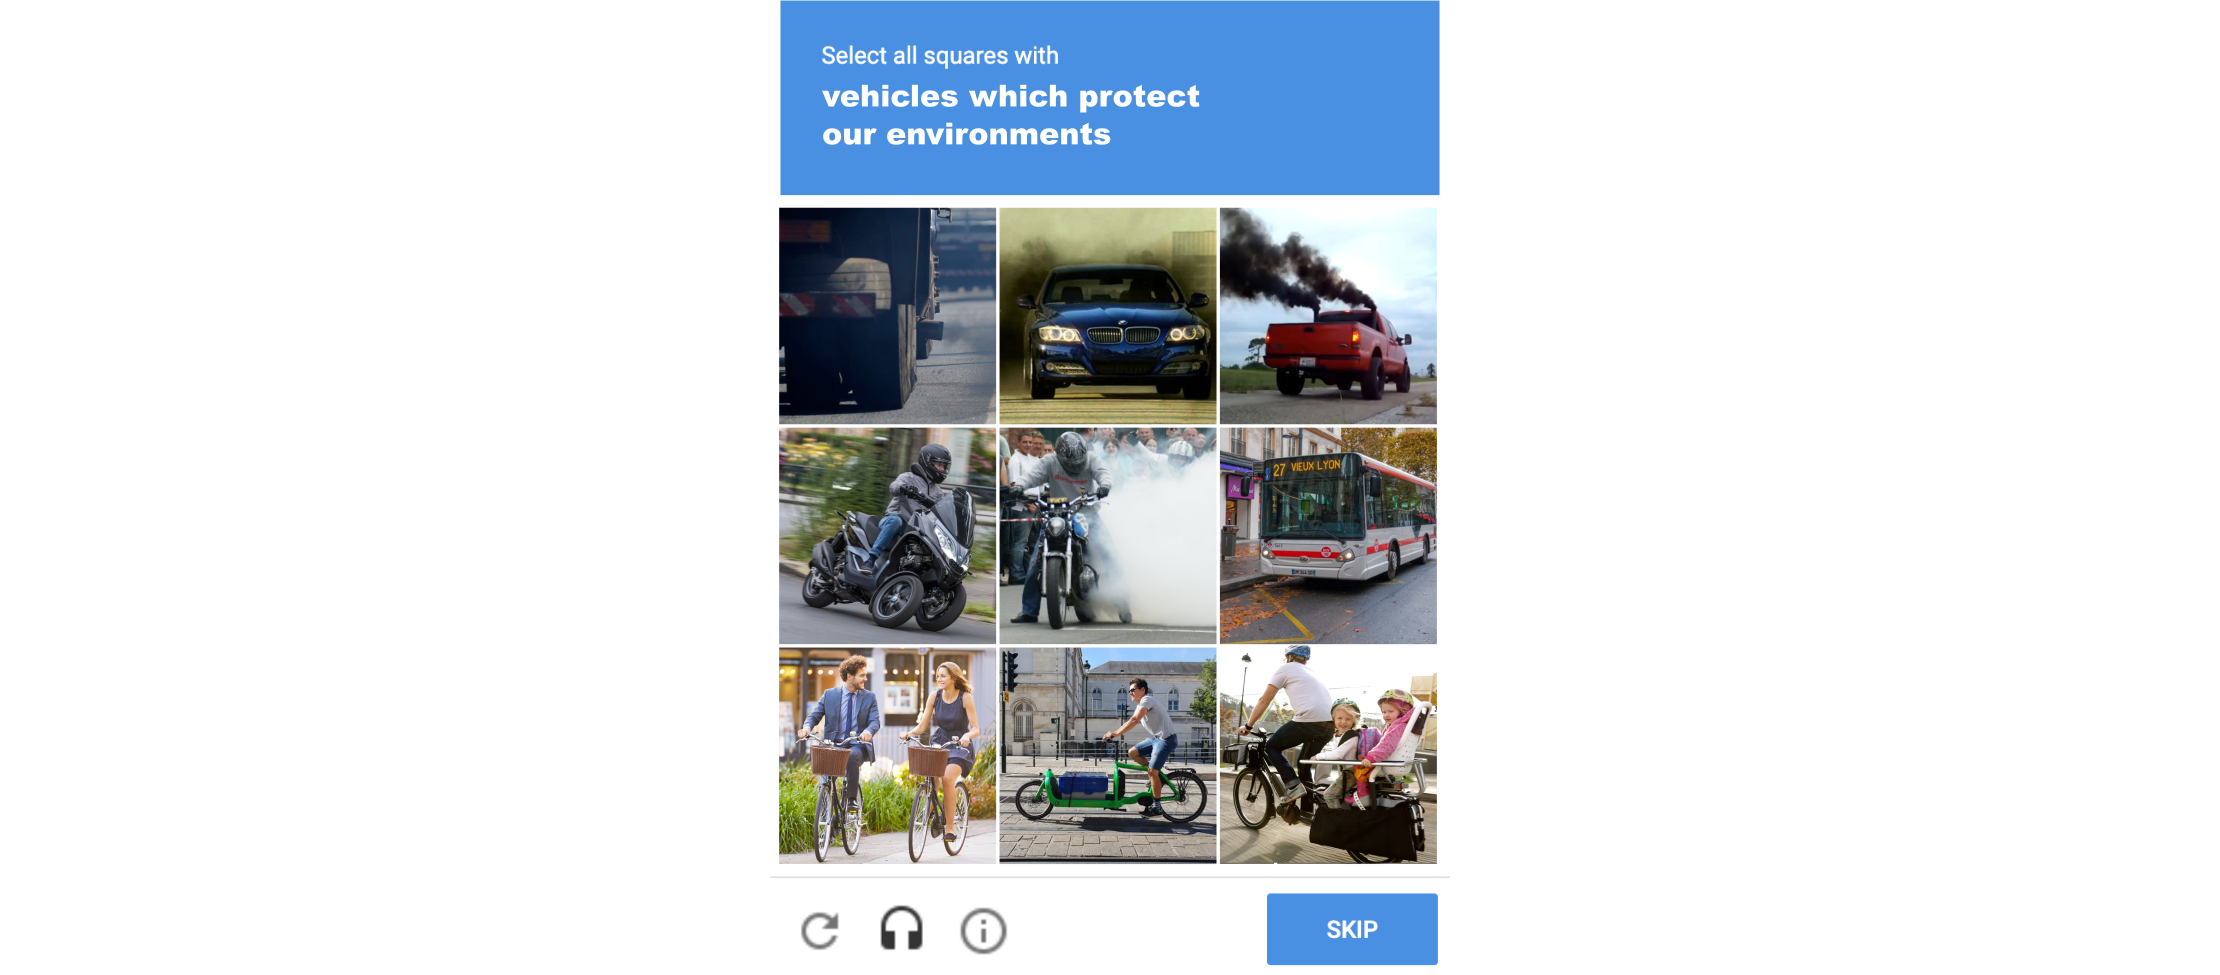
Task: Click the '27 VIEUX LYON' bus destination sign
Action: pos(1306,467)
